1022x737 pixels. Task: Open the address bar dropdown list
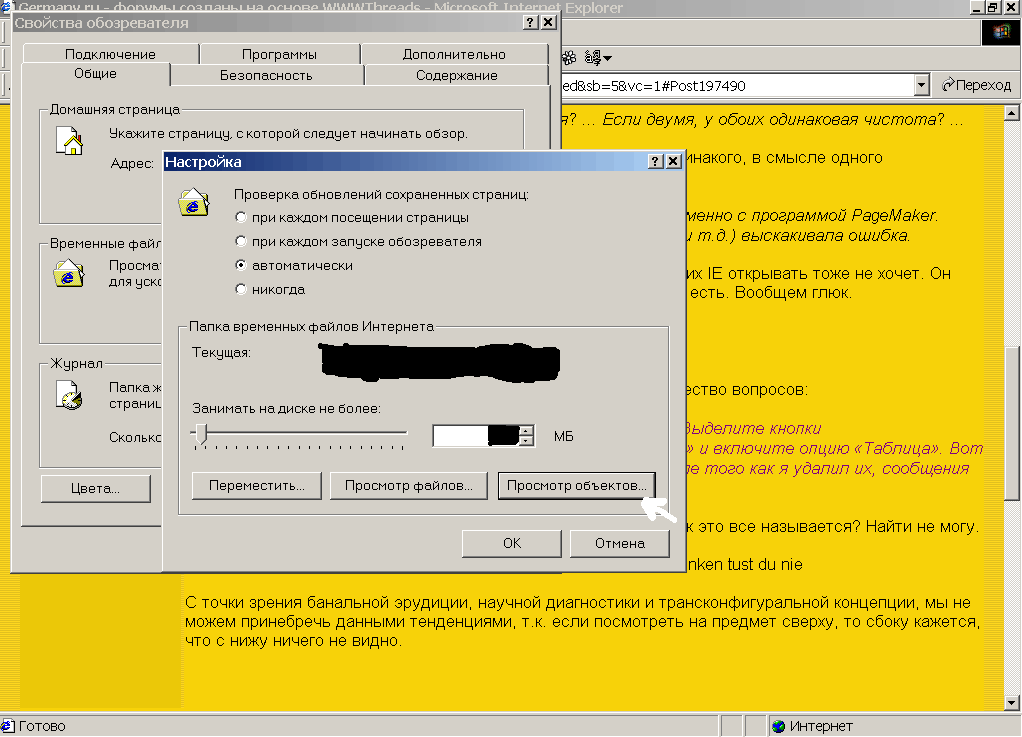click(922, 86)
